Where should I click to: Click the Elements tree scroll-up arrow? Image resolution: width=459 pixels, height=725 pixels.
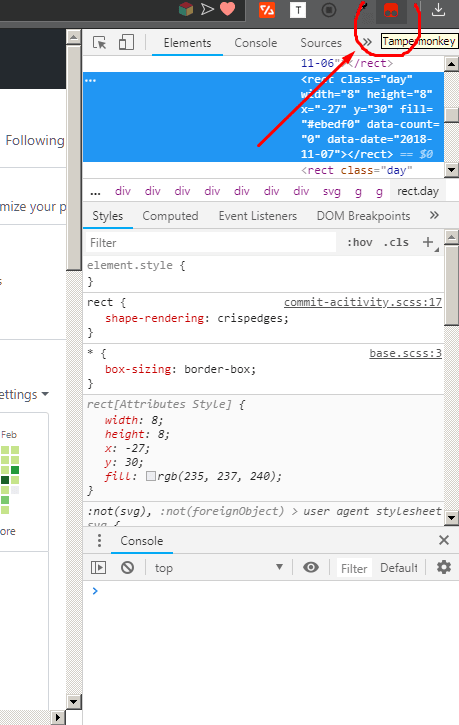tap(451, 63)
